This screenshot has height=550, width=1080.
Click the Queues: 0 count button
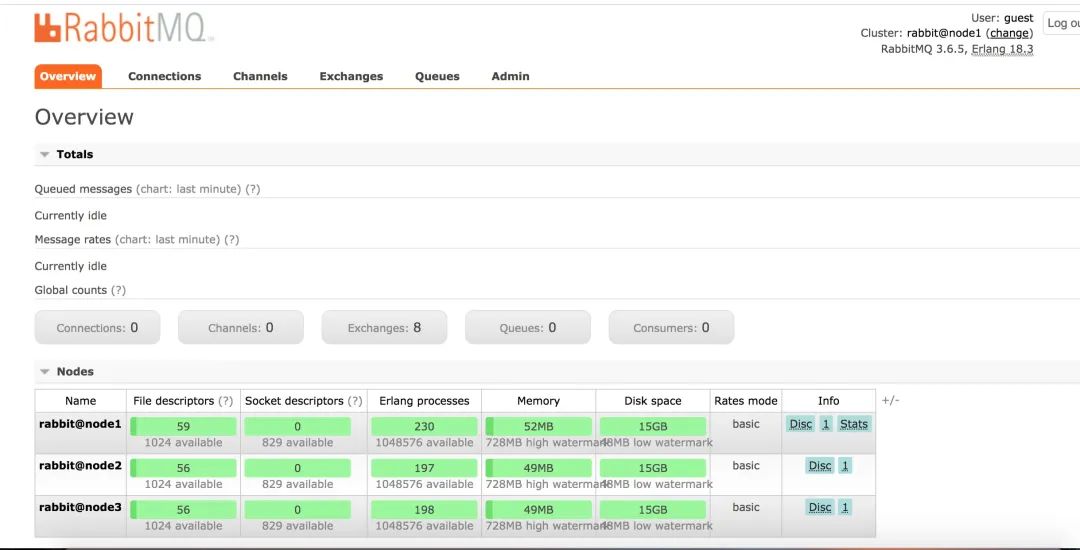528,328
